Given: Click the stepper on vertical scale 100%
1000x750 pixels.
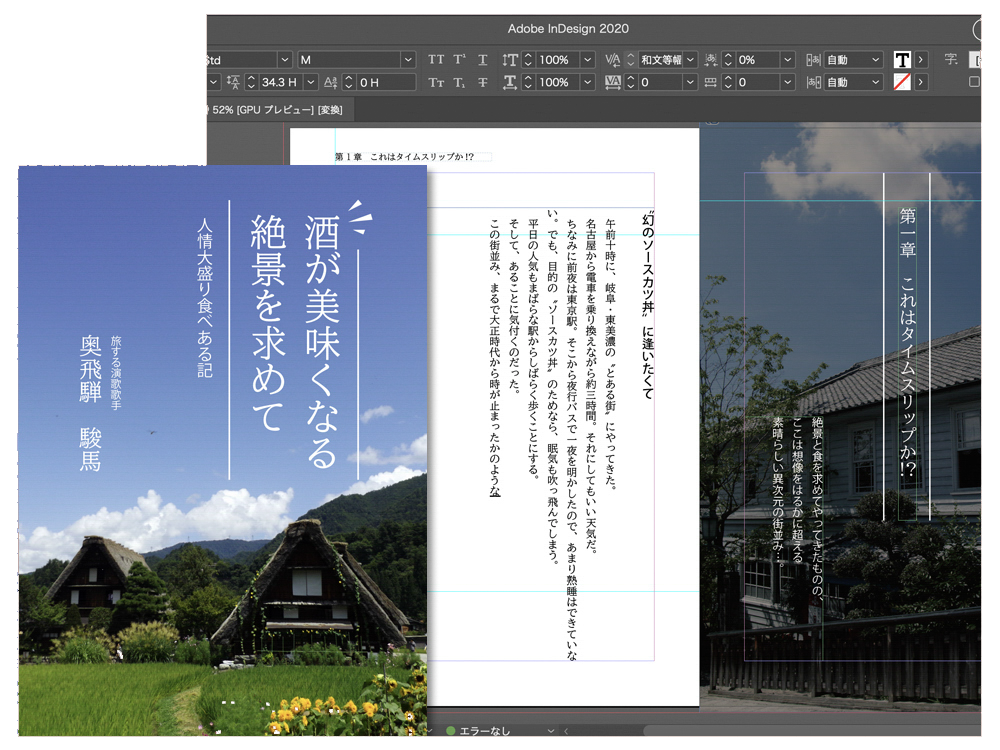Looking at the screenshot, I should click(529, 60).
